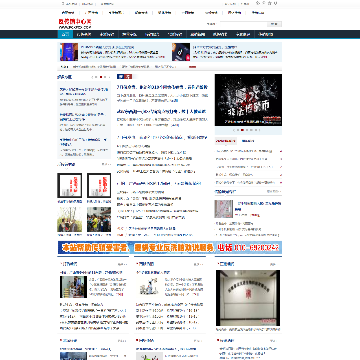360x360 pixels.
Task: Open the cartoon illustration thumbnail in middle section
Action: pyautogui.click(x=149, y=287)
